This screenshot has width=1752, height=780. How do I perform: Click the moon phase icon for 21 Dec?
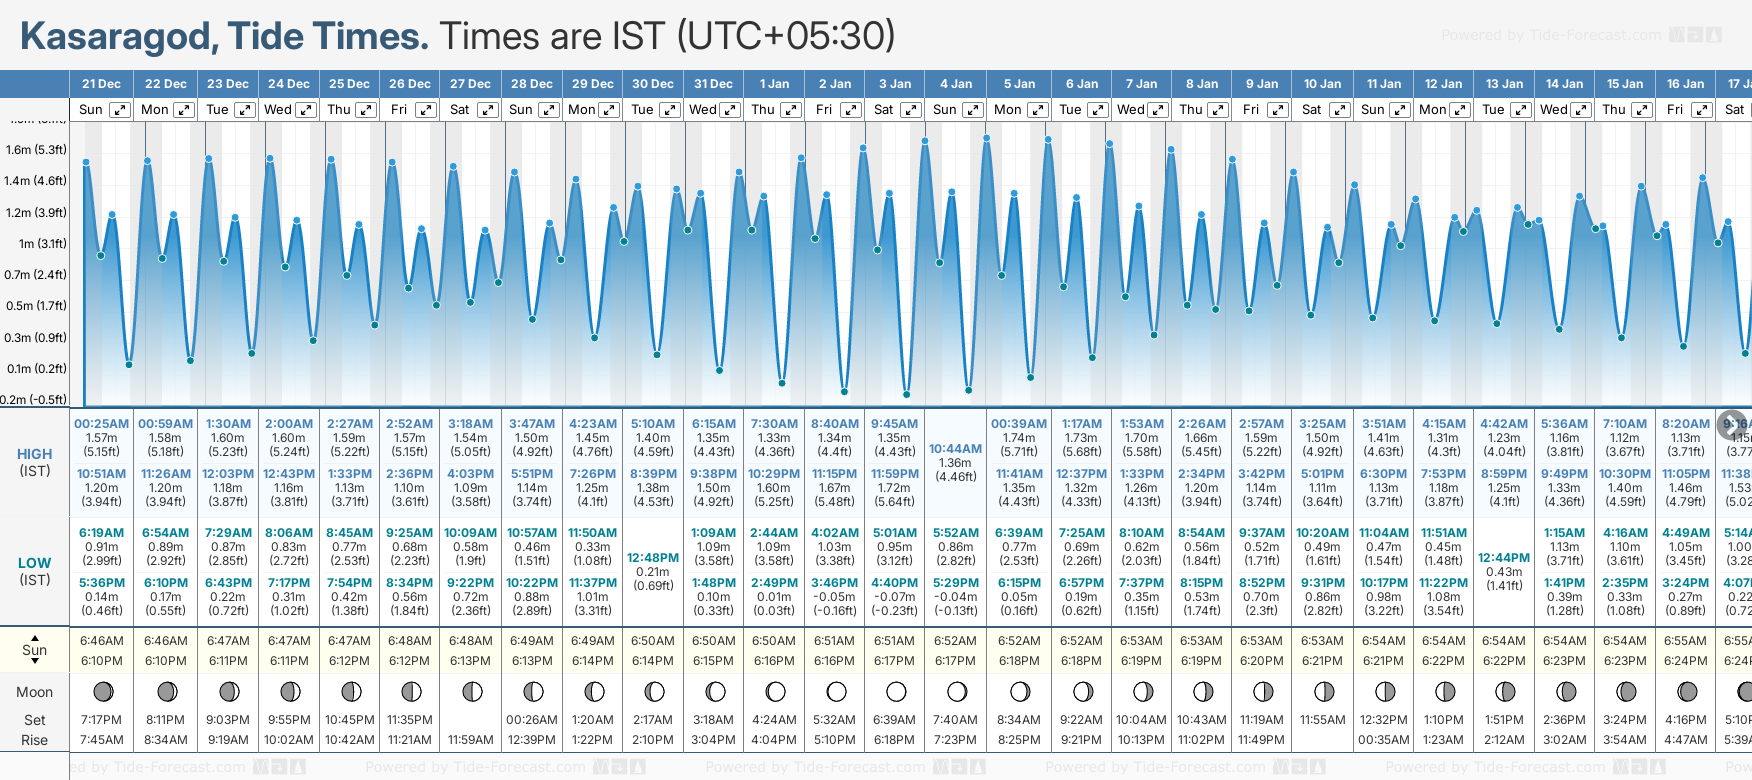click(102, 691)
